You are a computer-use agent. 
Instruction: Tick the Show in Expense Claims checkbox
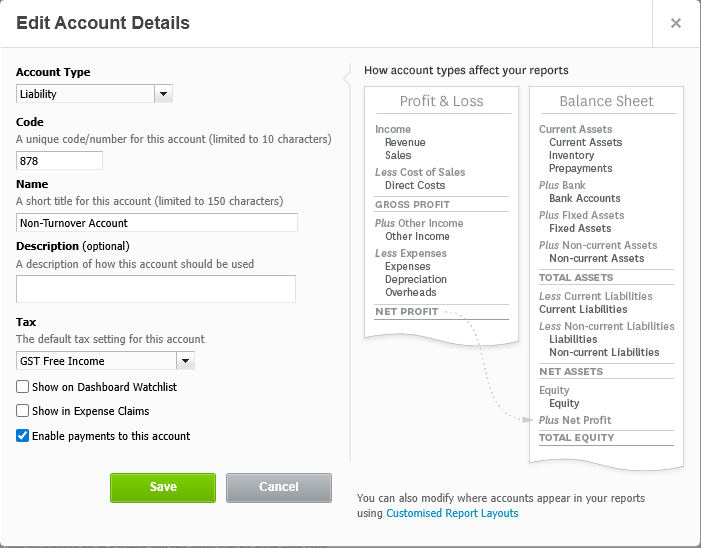[23, 411]
